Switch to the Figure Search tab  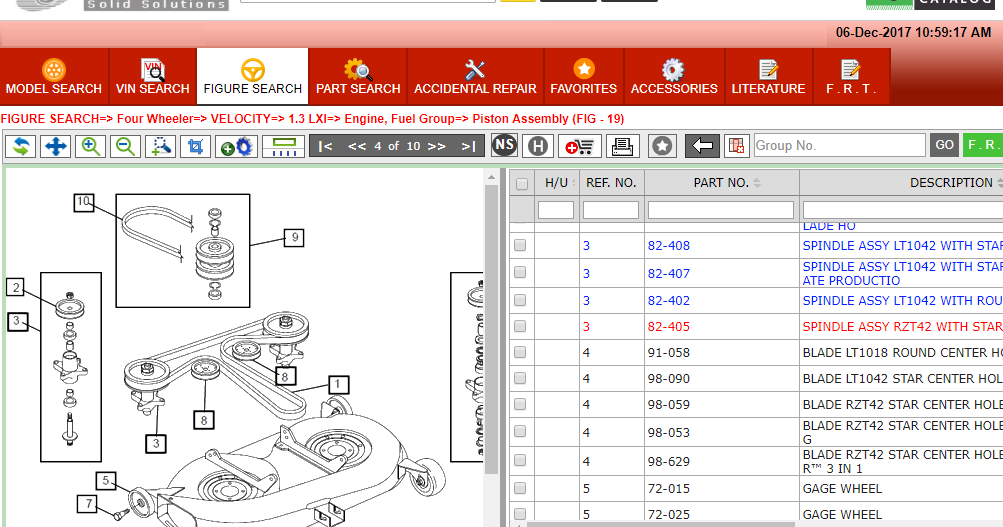pyautogui.click(x=253, y=77)
